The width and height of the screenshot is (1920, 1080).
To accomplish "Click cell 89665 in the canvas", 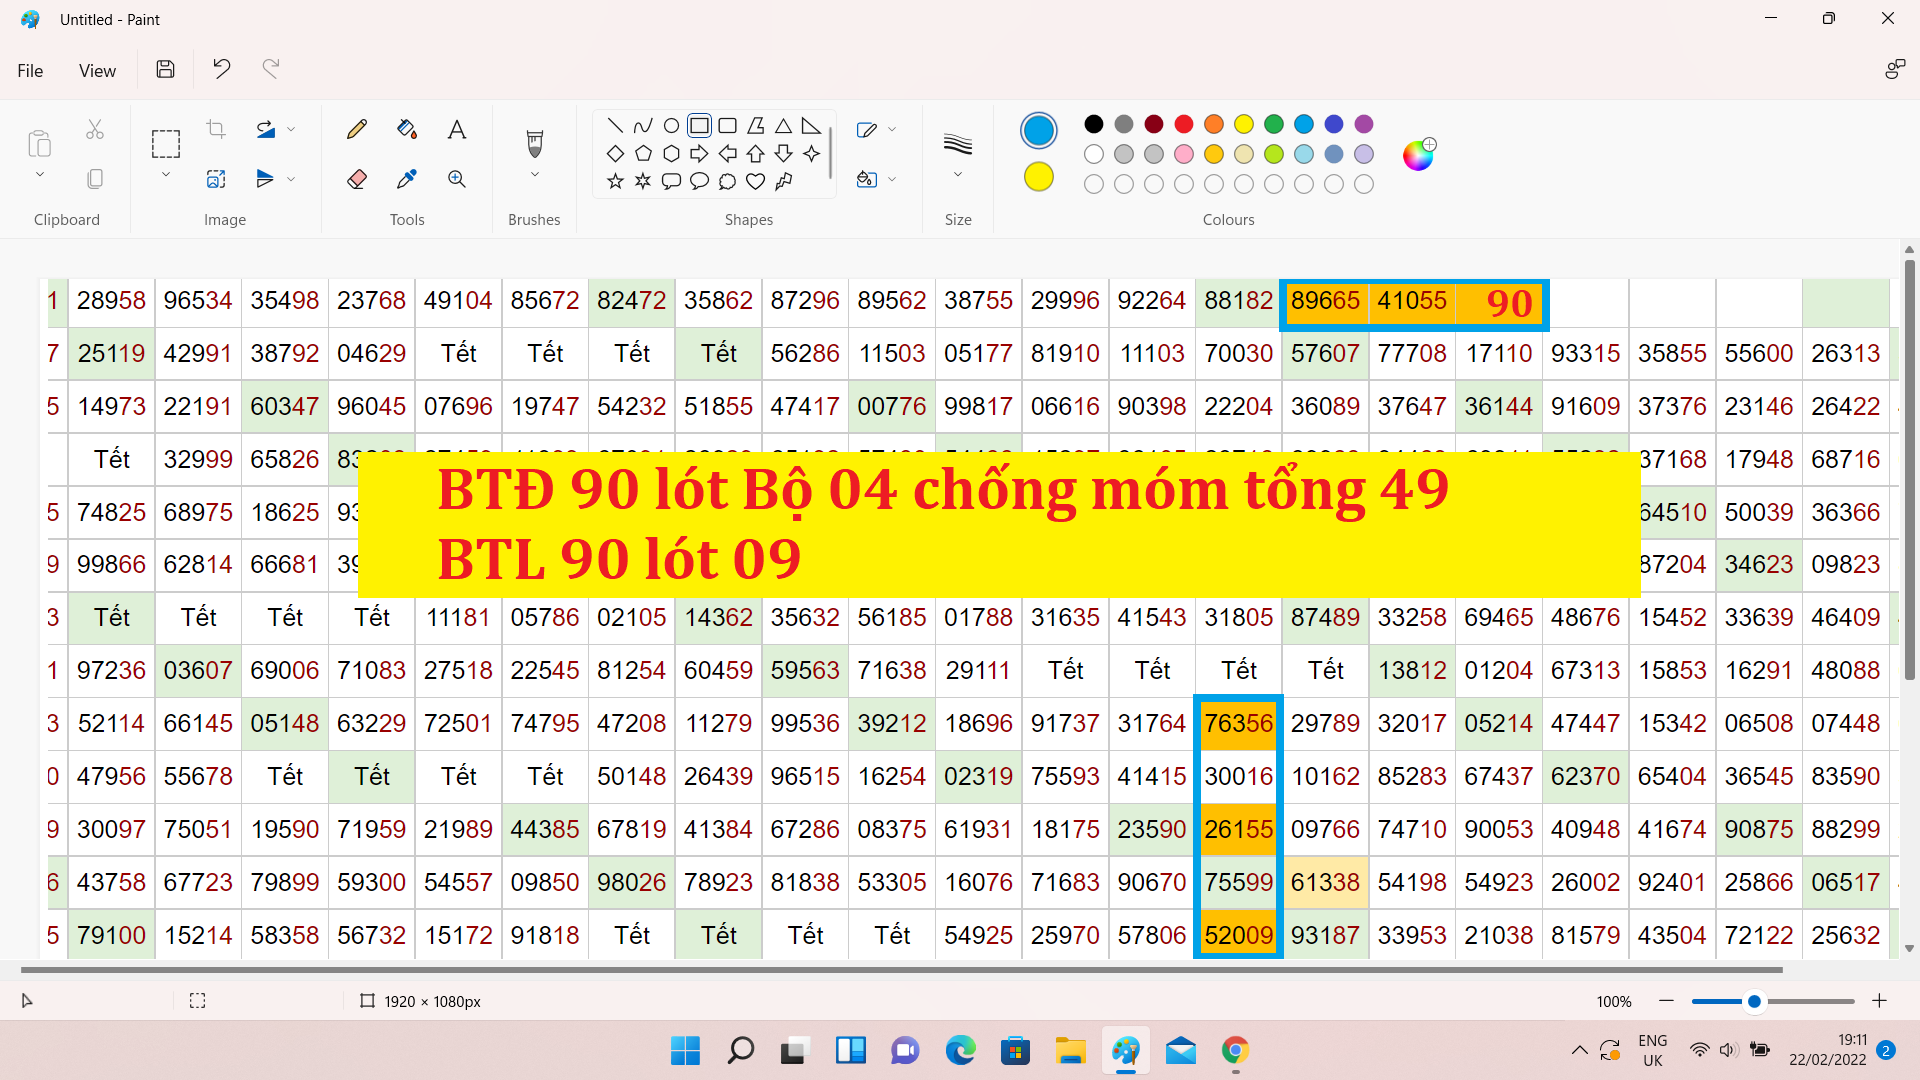I will click(x=1325, y=301).
